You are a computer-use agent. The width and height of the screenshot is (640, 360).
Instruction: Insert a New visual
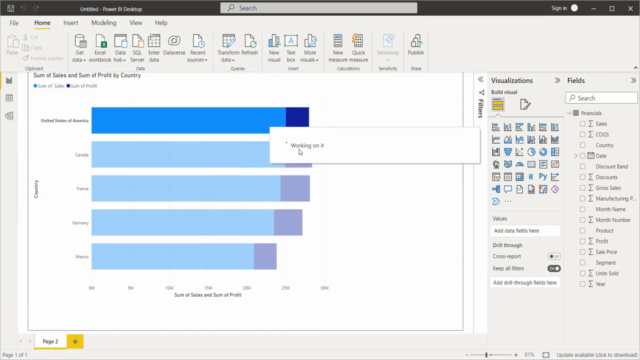click(x=274, y=48)
